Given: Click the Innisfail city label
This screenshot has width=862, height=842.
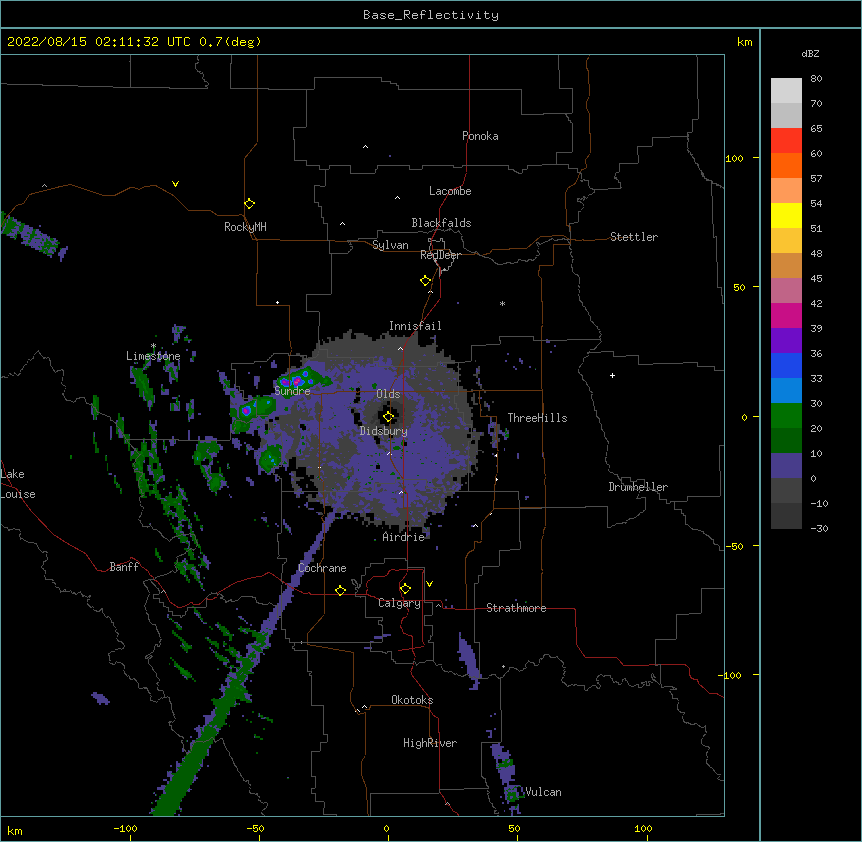Looking at the screenshot, I should pos(415,326).
